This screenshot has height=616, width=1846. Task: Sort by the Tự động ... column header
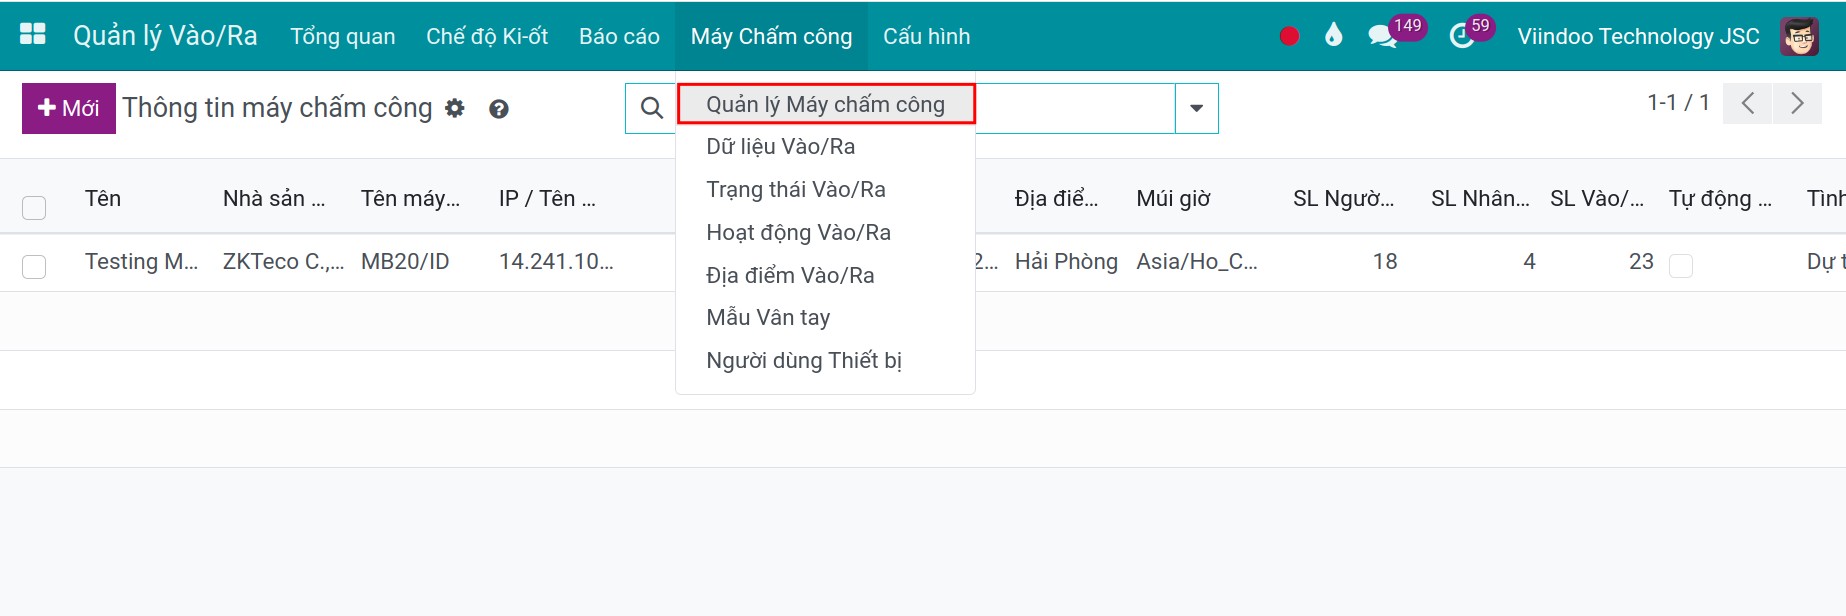[1720, 198]
